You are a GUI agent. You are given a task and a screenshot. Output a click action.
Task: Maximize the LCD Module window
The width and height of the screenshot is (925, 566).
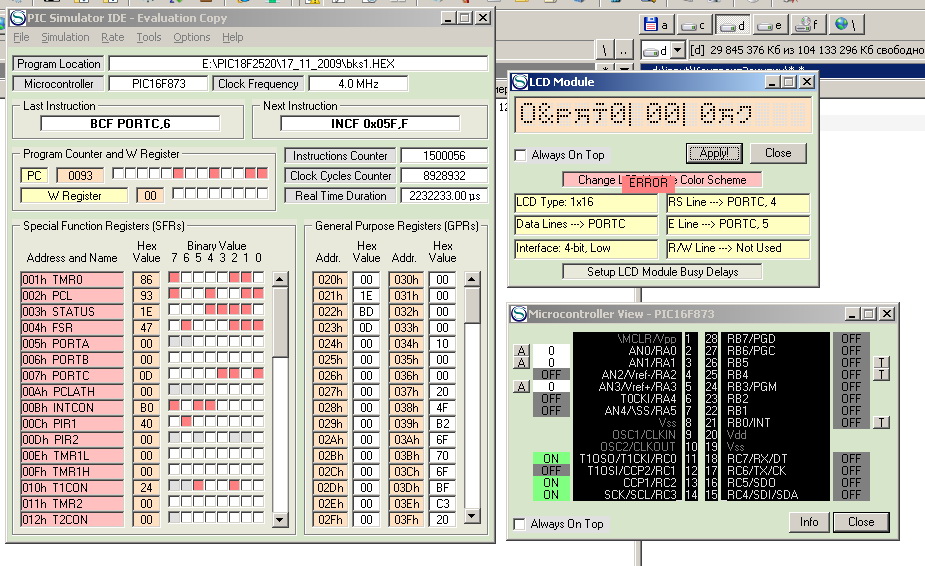[x=789, y=82]
